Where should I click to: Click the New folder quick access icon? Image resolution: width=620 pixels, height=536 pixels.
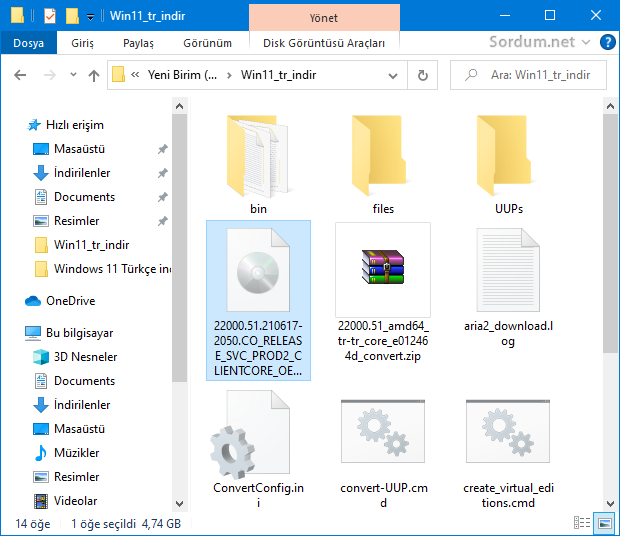point(72,16)
